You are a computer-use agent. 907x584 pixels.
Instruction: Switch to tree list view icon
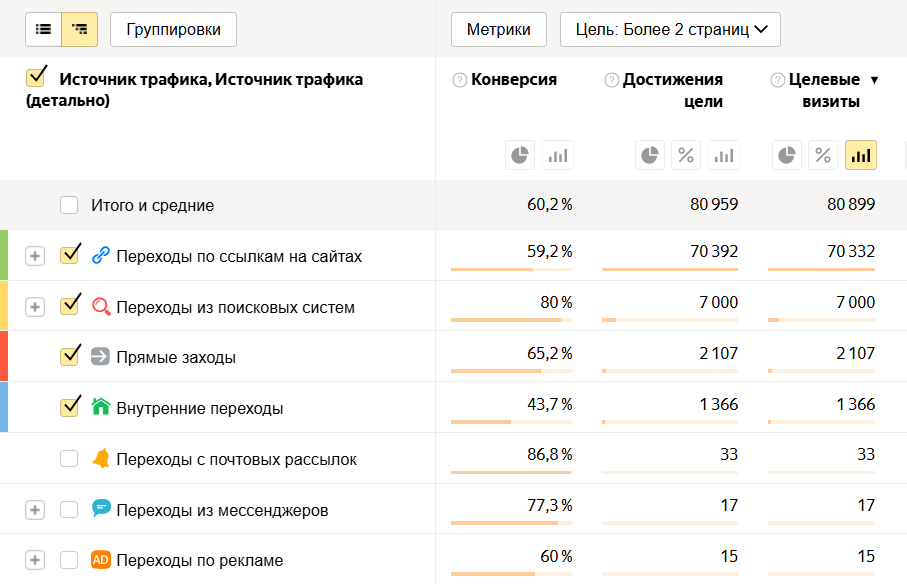pos(80,30)
